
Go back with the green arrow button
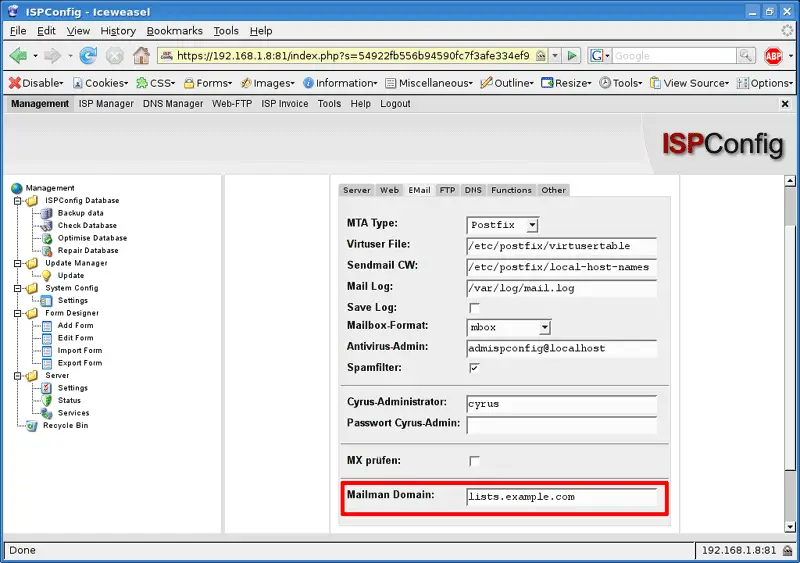(18, 56)
